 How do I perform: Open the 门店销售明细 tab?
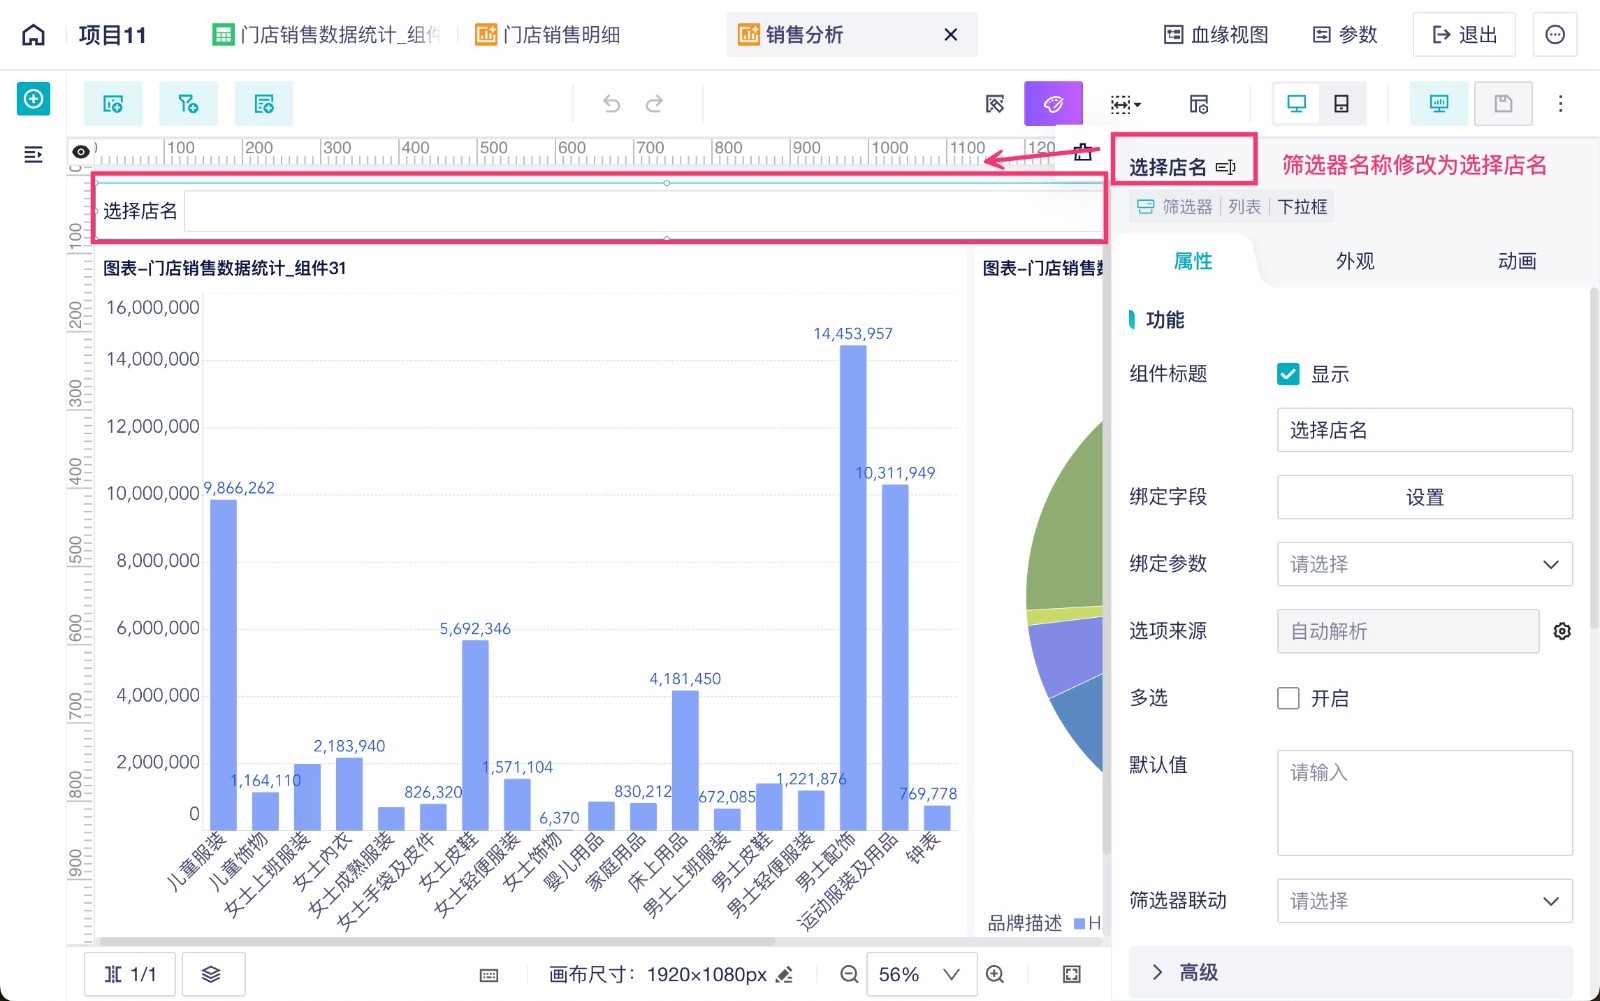click(548, 35)
